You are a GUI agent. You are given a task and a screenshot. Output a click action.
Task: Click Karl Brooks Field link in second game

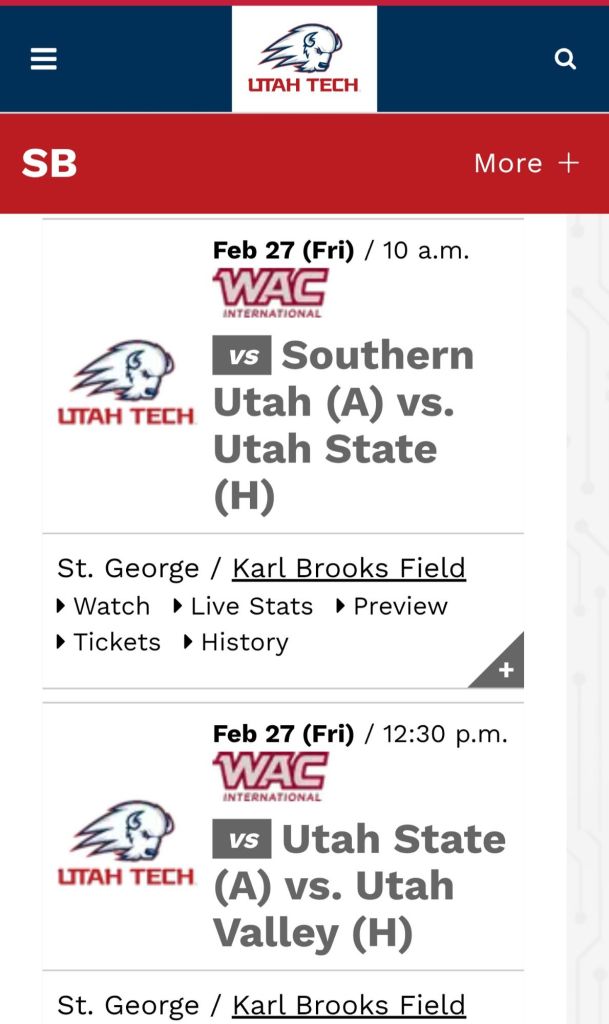click(348, 1004)
